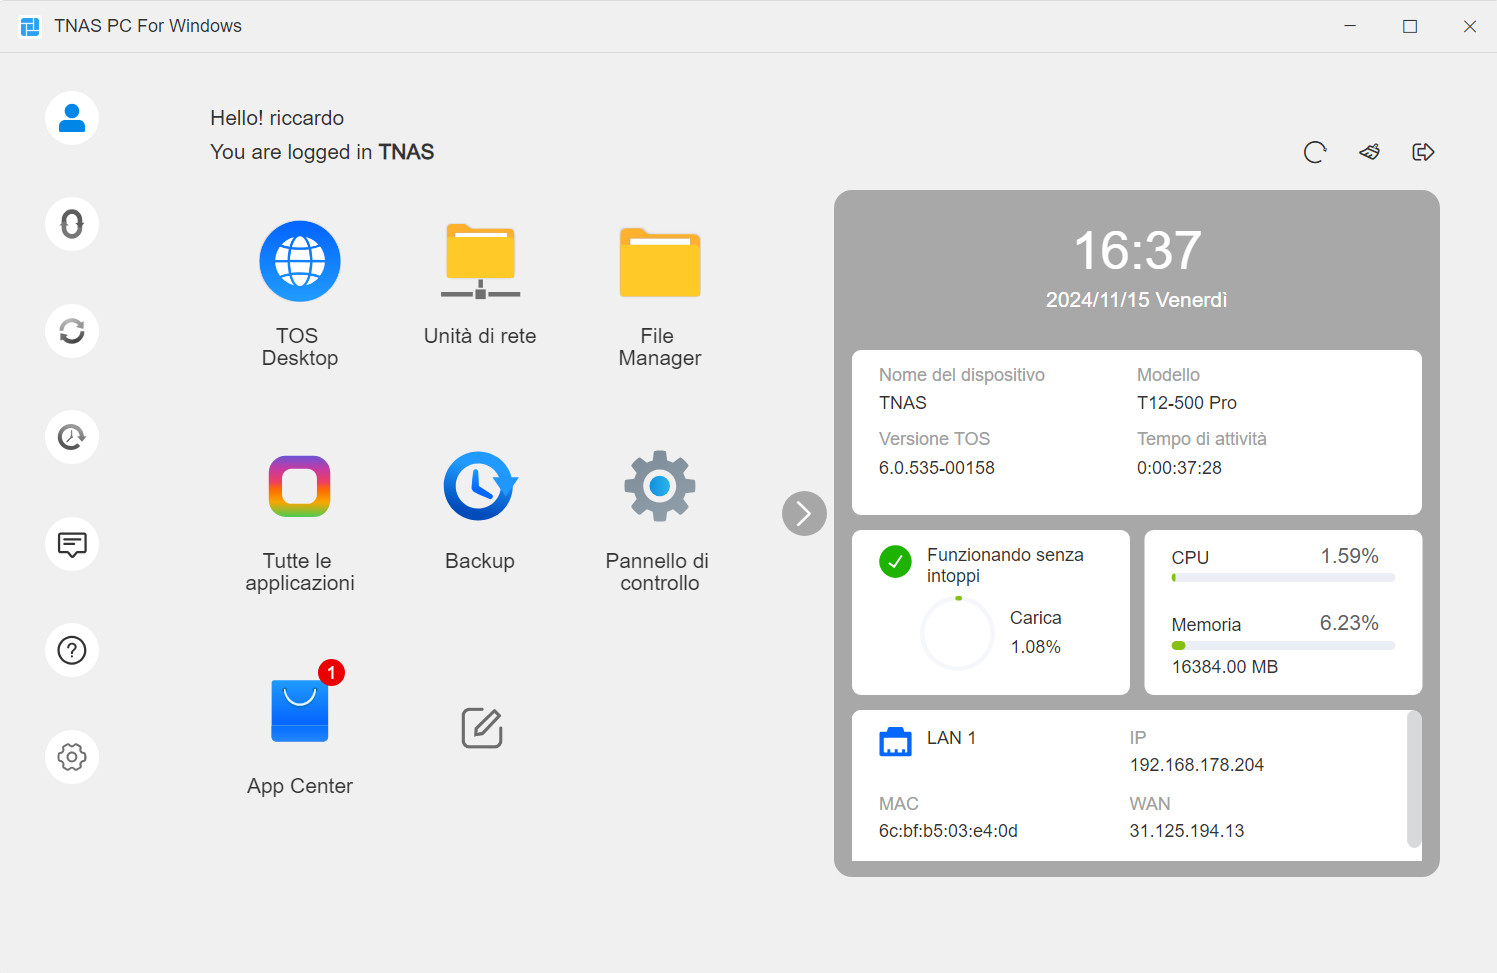
Task: Open the backup history clock sidebar icon
Action: [72, 437]
